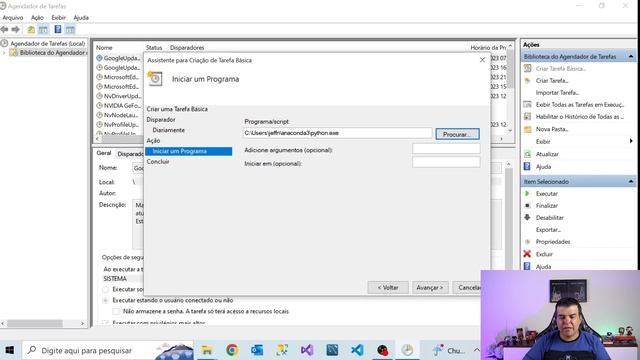
Task: Click the Iniciar em (opcional) field
Action: pyautogui.click(x=446, y=162)
